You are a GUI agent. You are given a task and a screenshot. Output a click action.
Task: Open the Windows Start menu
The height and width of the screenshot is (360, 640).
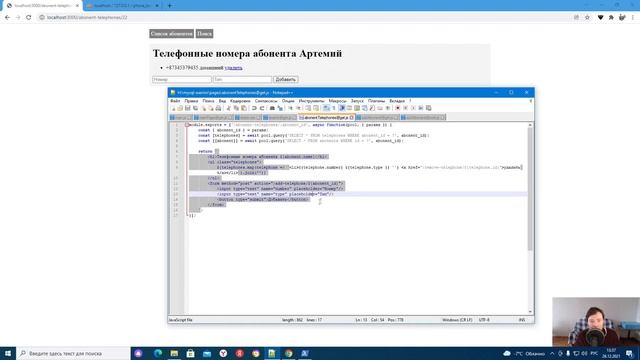[8, 353]
